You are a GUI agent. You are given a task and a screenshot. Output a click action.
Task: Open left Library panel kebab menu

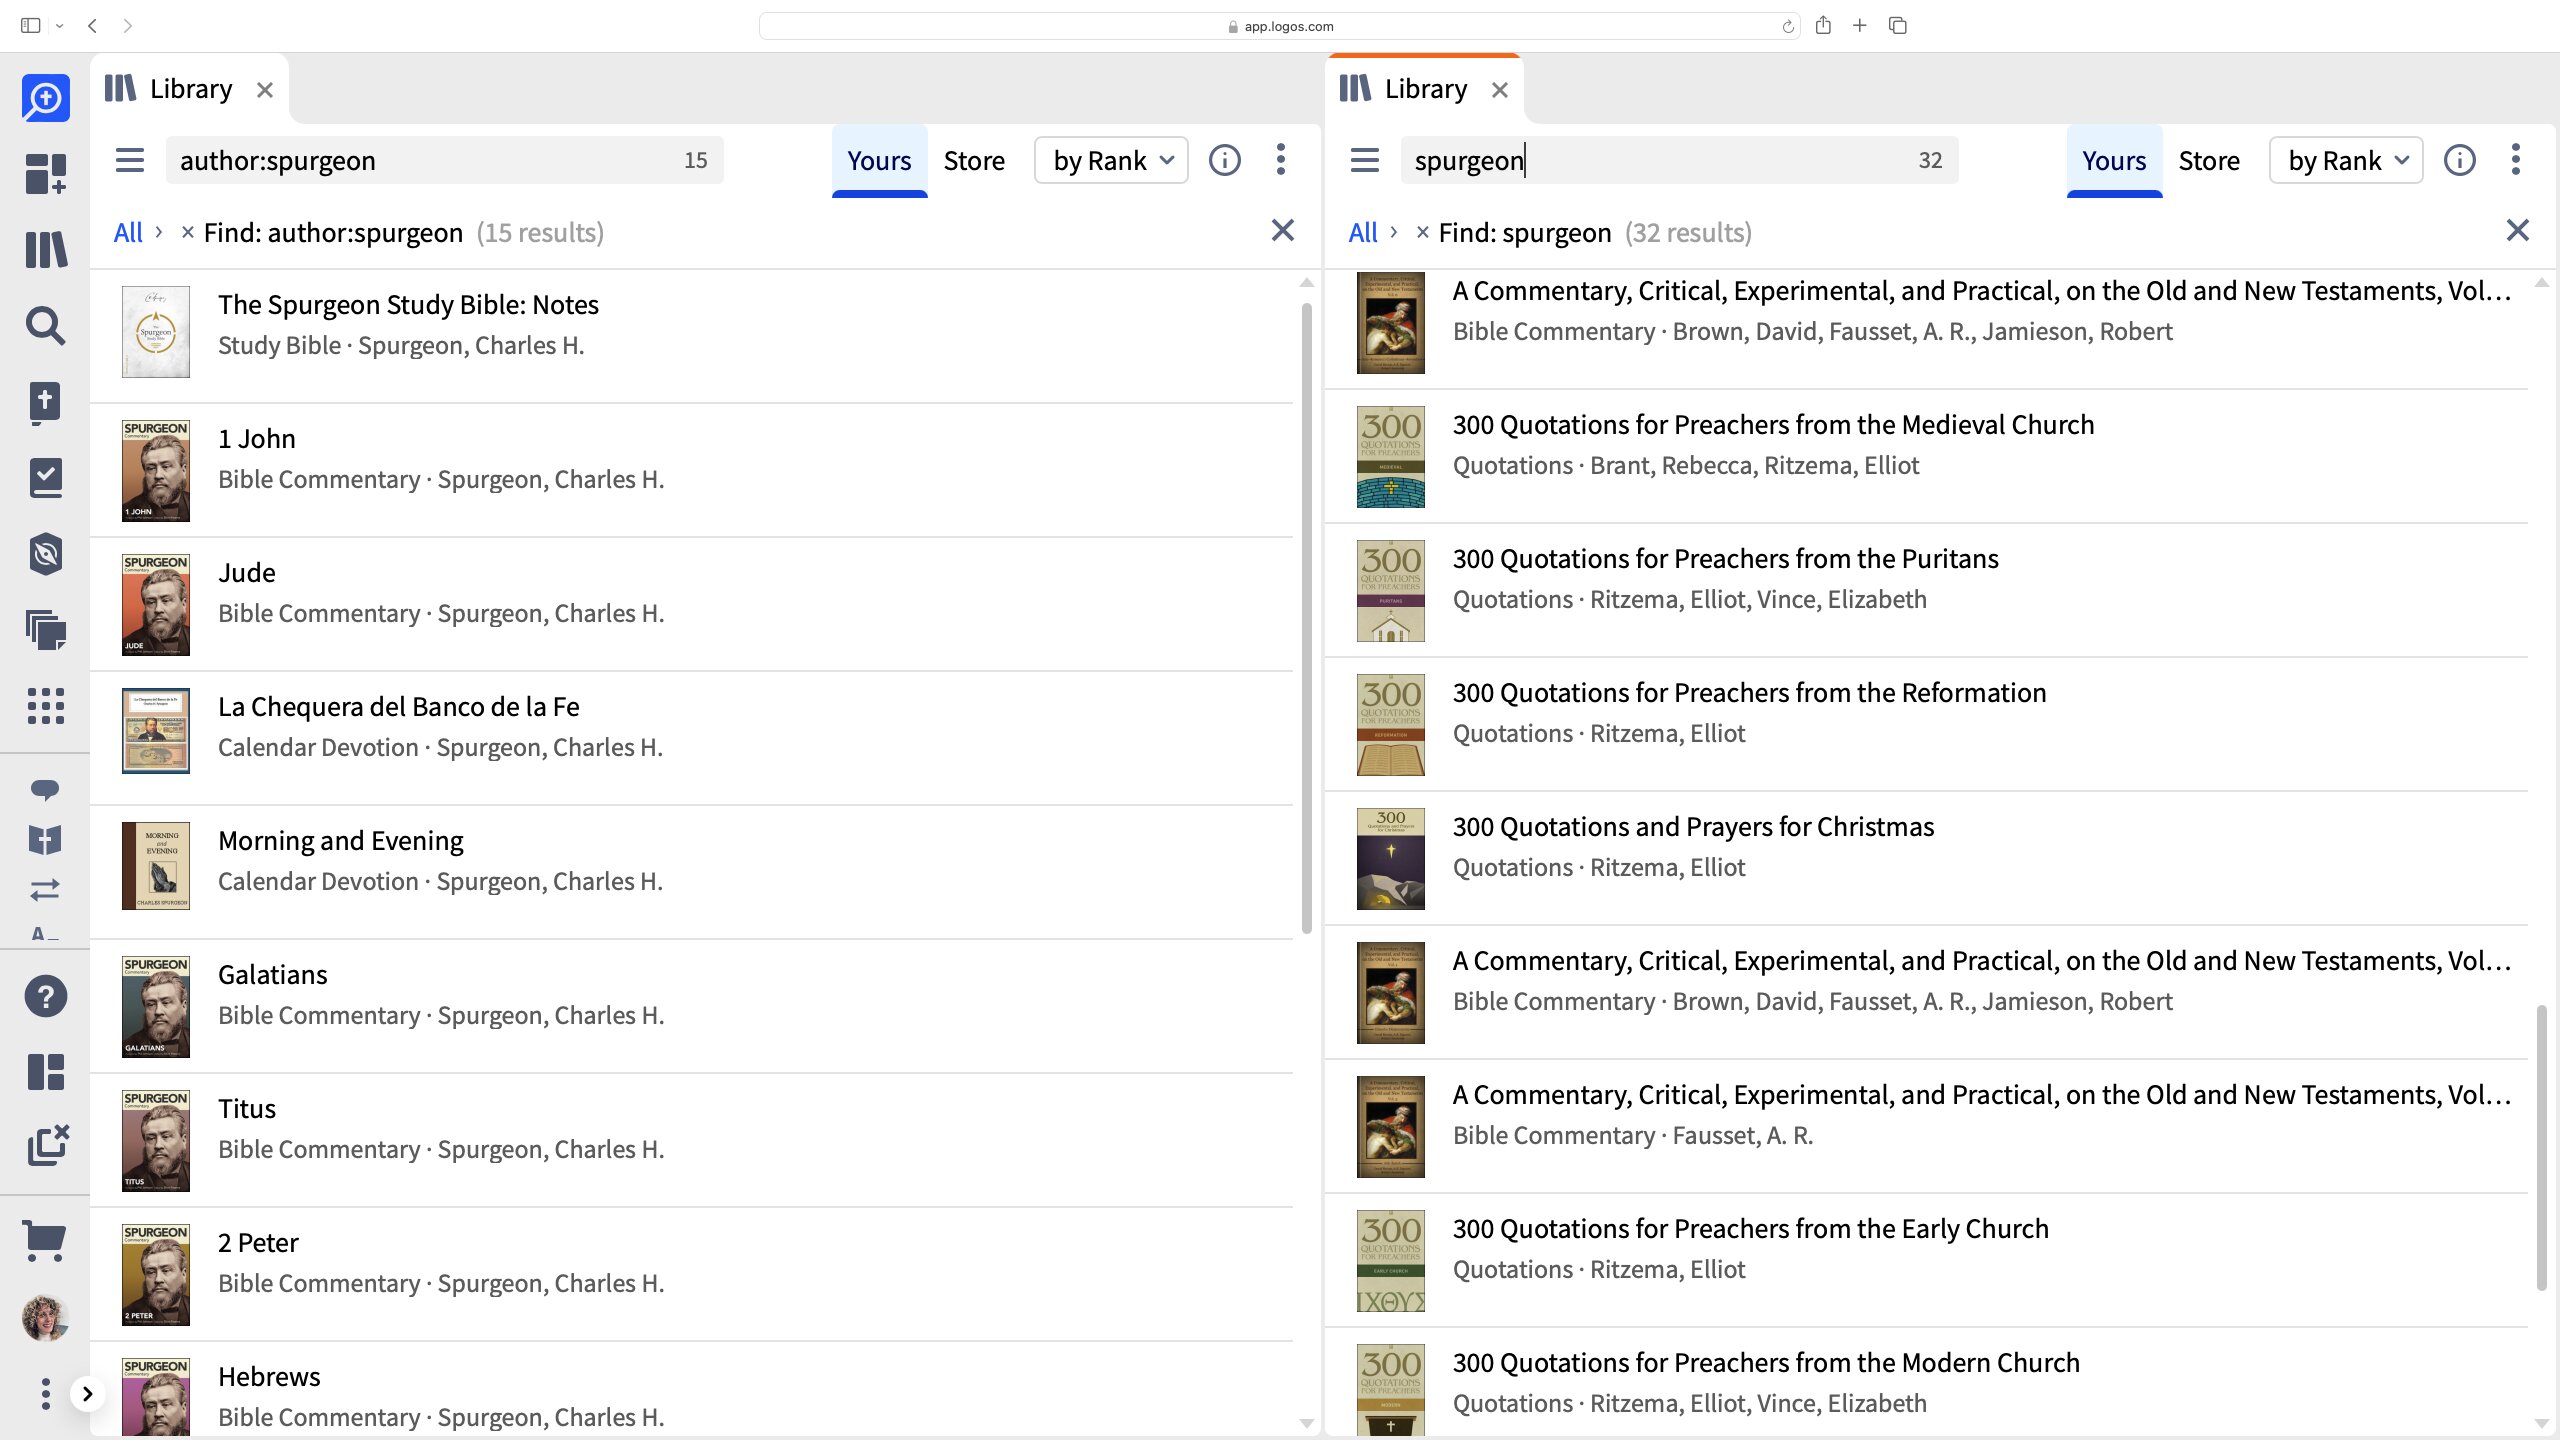click(x=1281, y=160)
